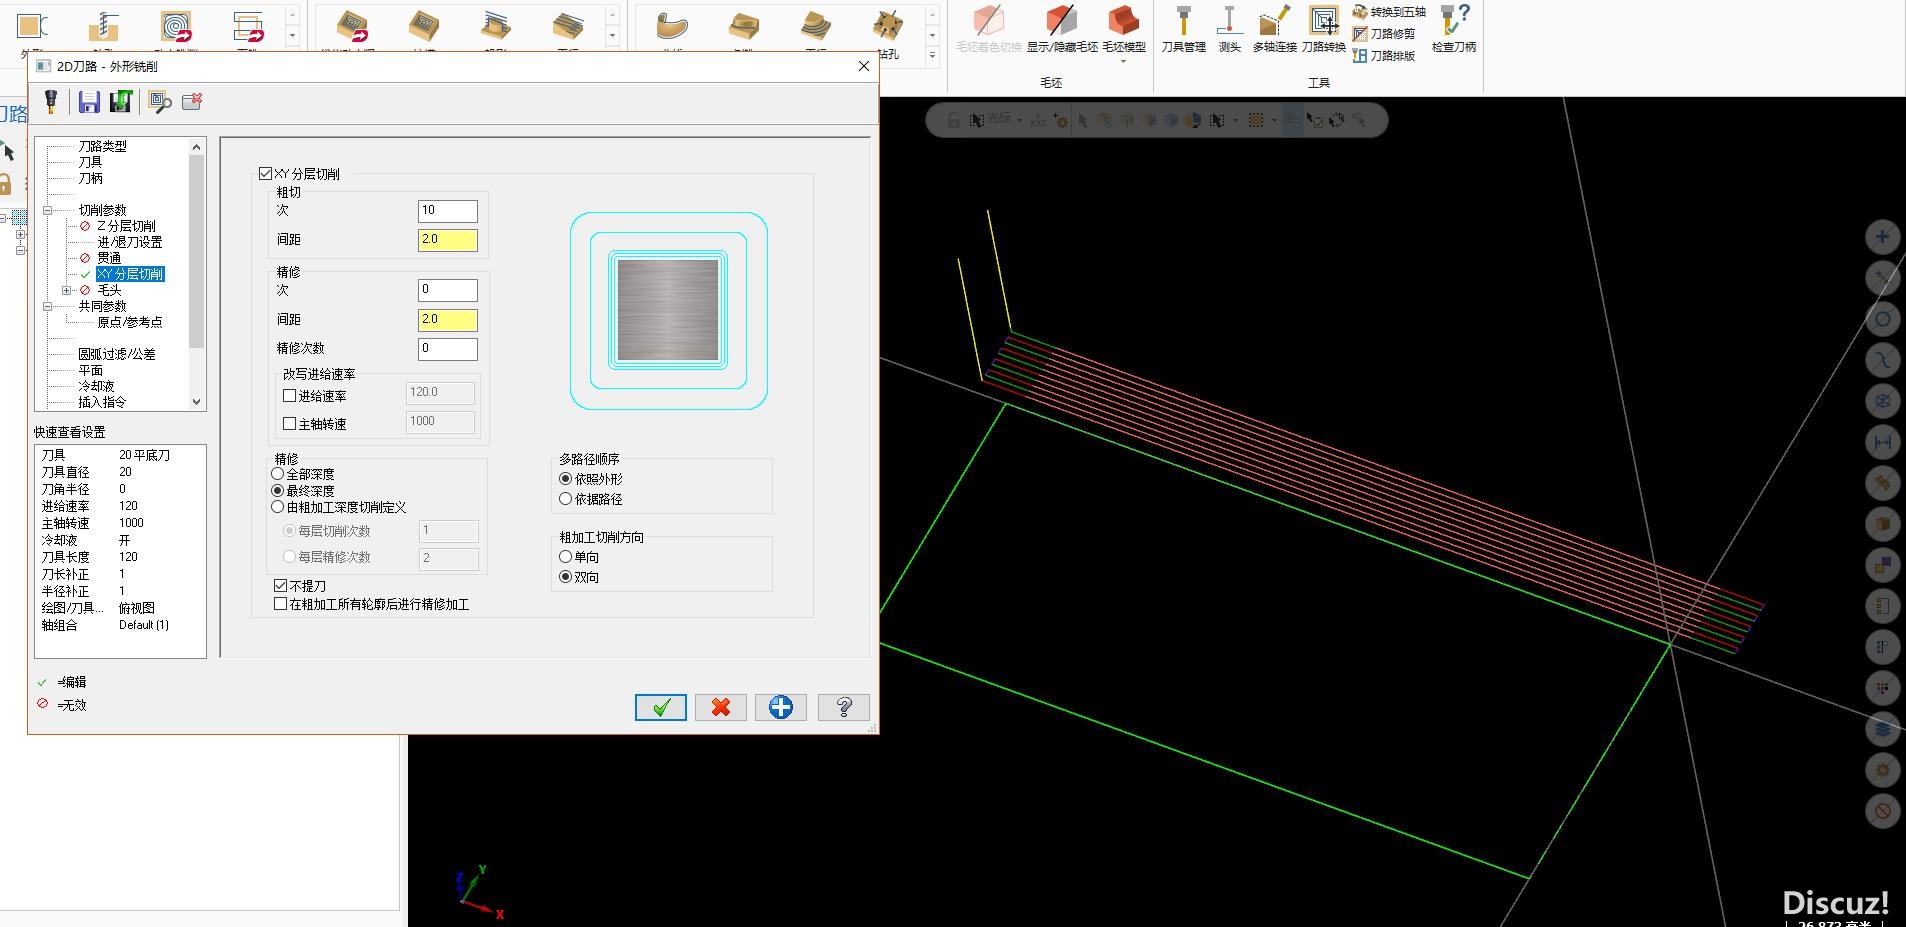This screenshot has width=1906, height=927.
Task: Select Drill toolpath icon beside Contour
Action: pyautogui.click(x=103, y=27)
